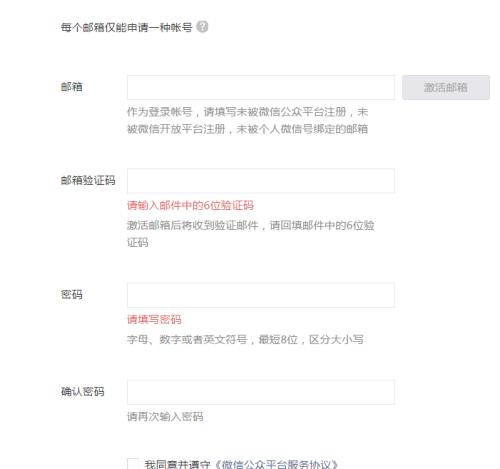Click the 激活邮箱后将收到验证邮件 hint text
Image resolution: width=500 pixels, height=469 pixels.
(x=250, y=234)
